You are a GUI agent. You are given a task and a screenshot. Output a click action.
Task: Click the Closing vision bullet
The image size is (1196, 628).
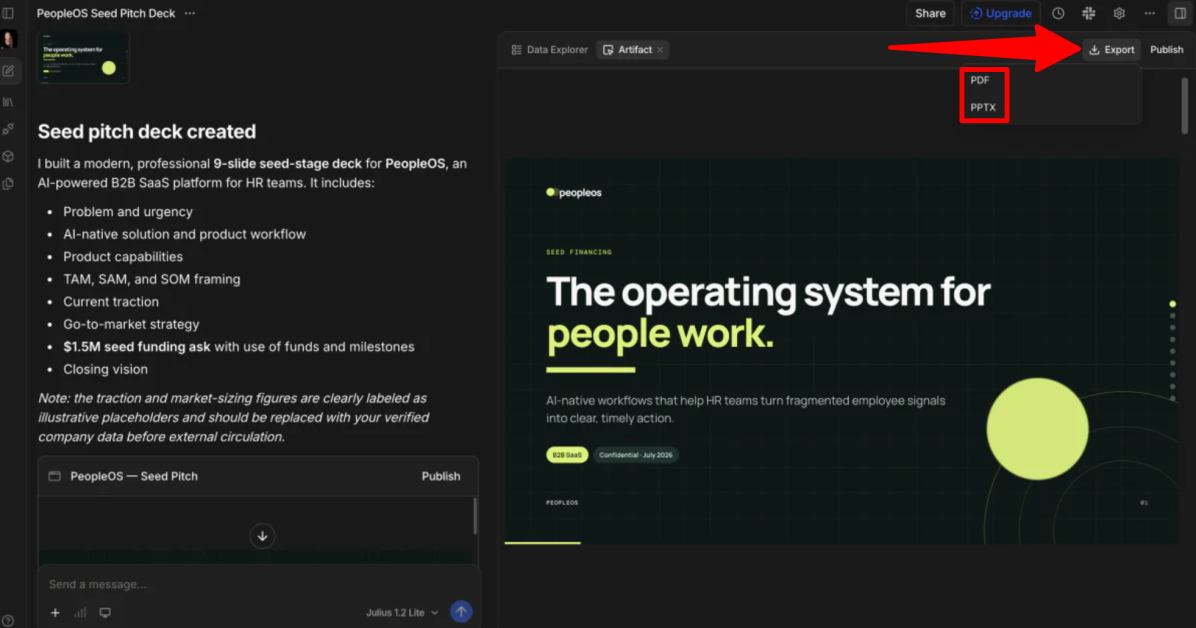[105, 369]
